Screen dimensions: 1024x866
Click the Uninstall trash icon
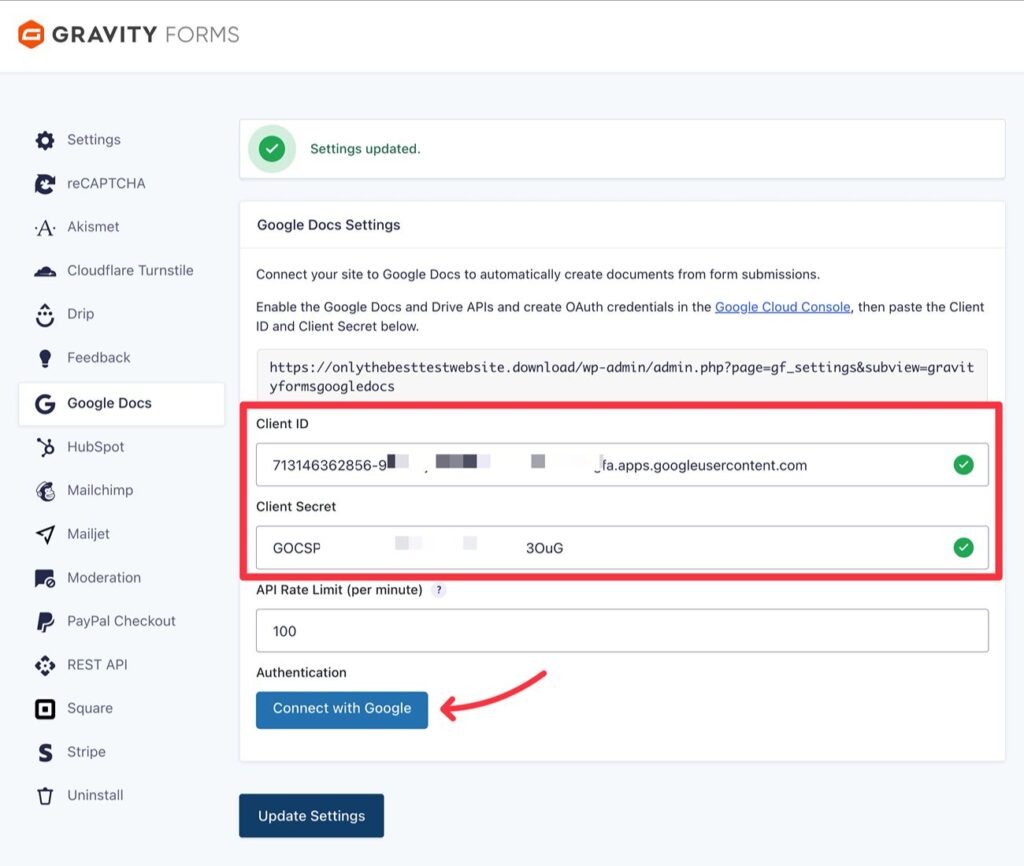click(45, 796)
